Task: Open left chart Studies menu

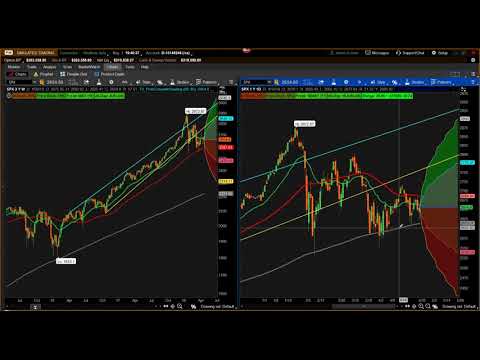Action: [x=180, y=82]
